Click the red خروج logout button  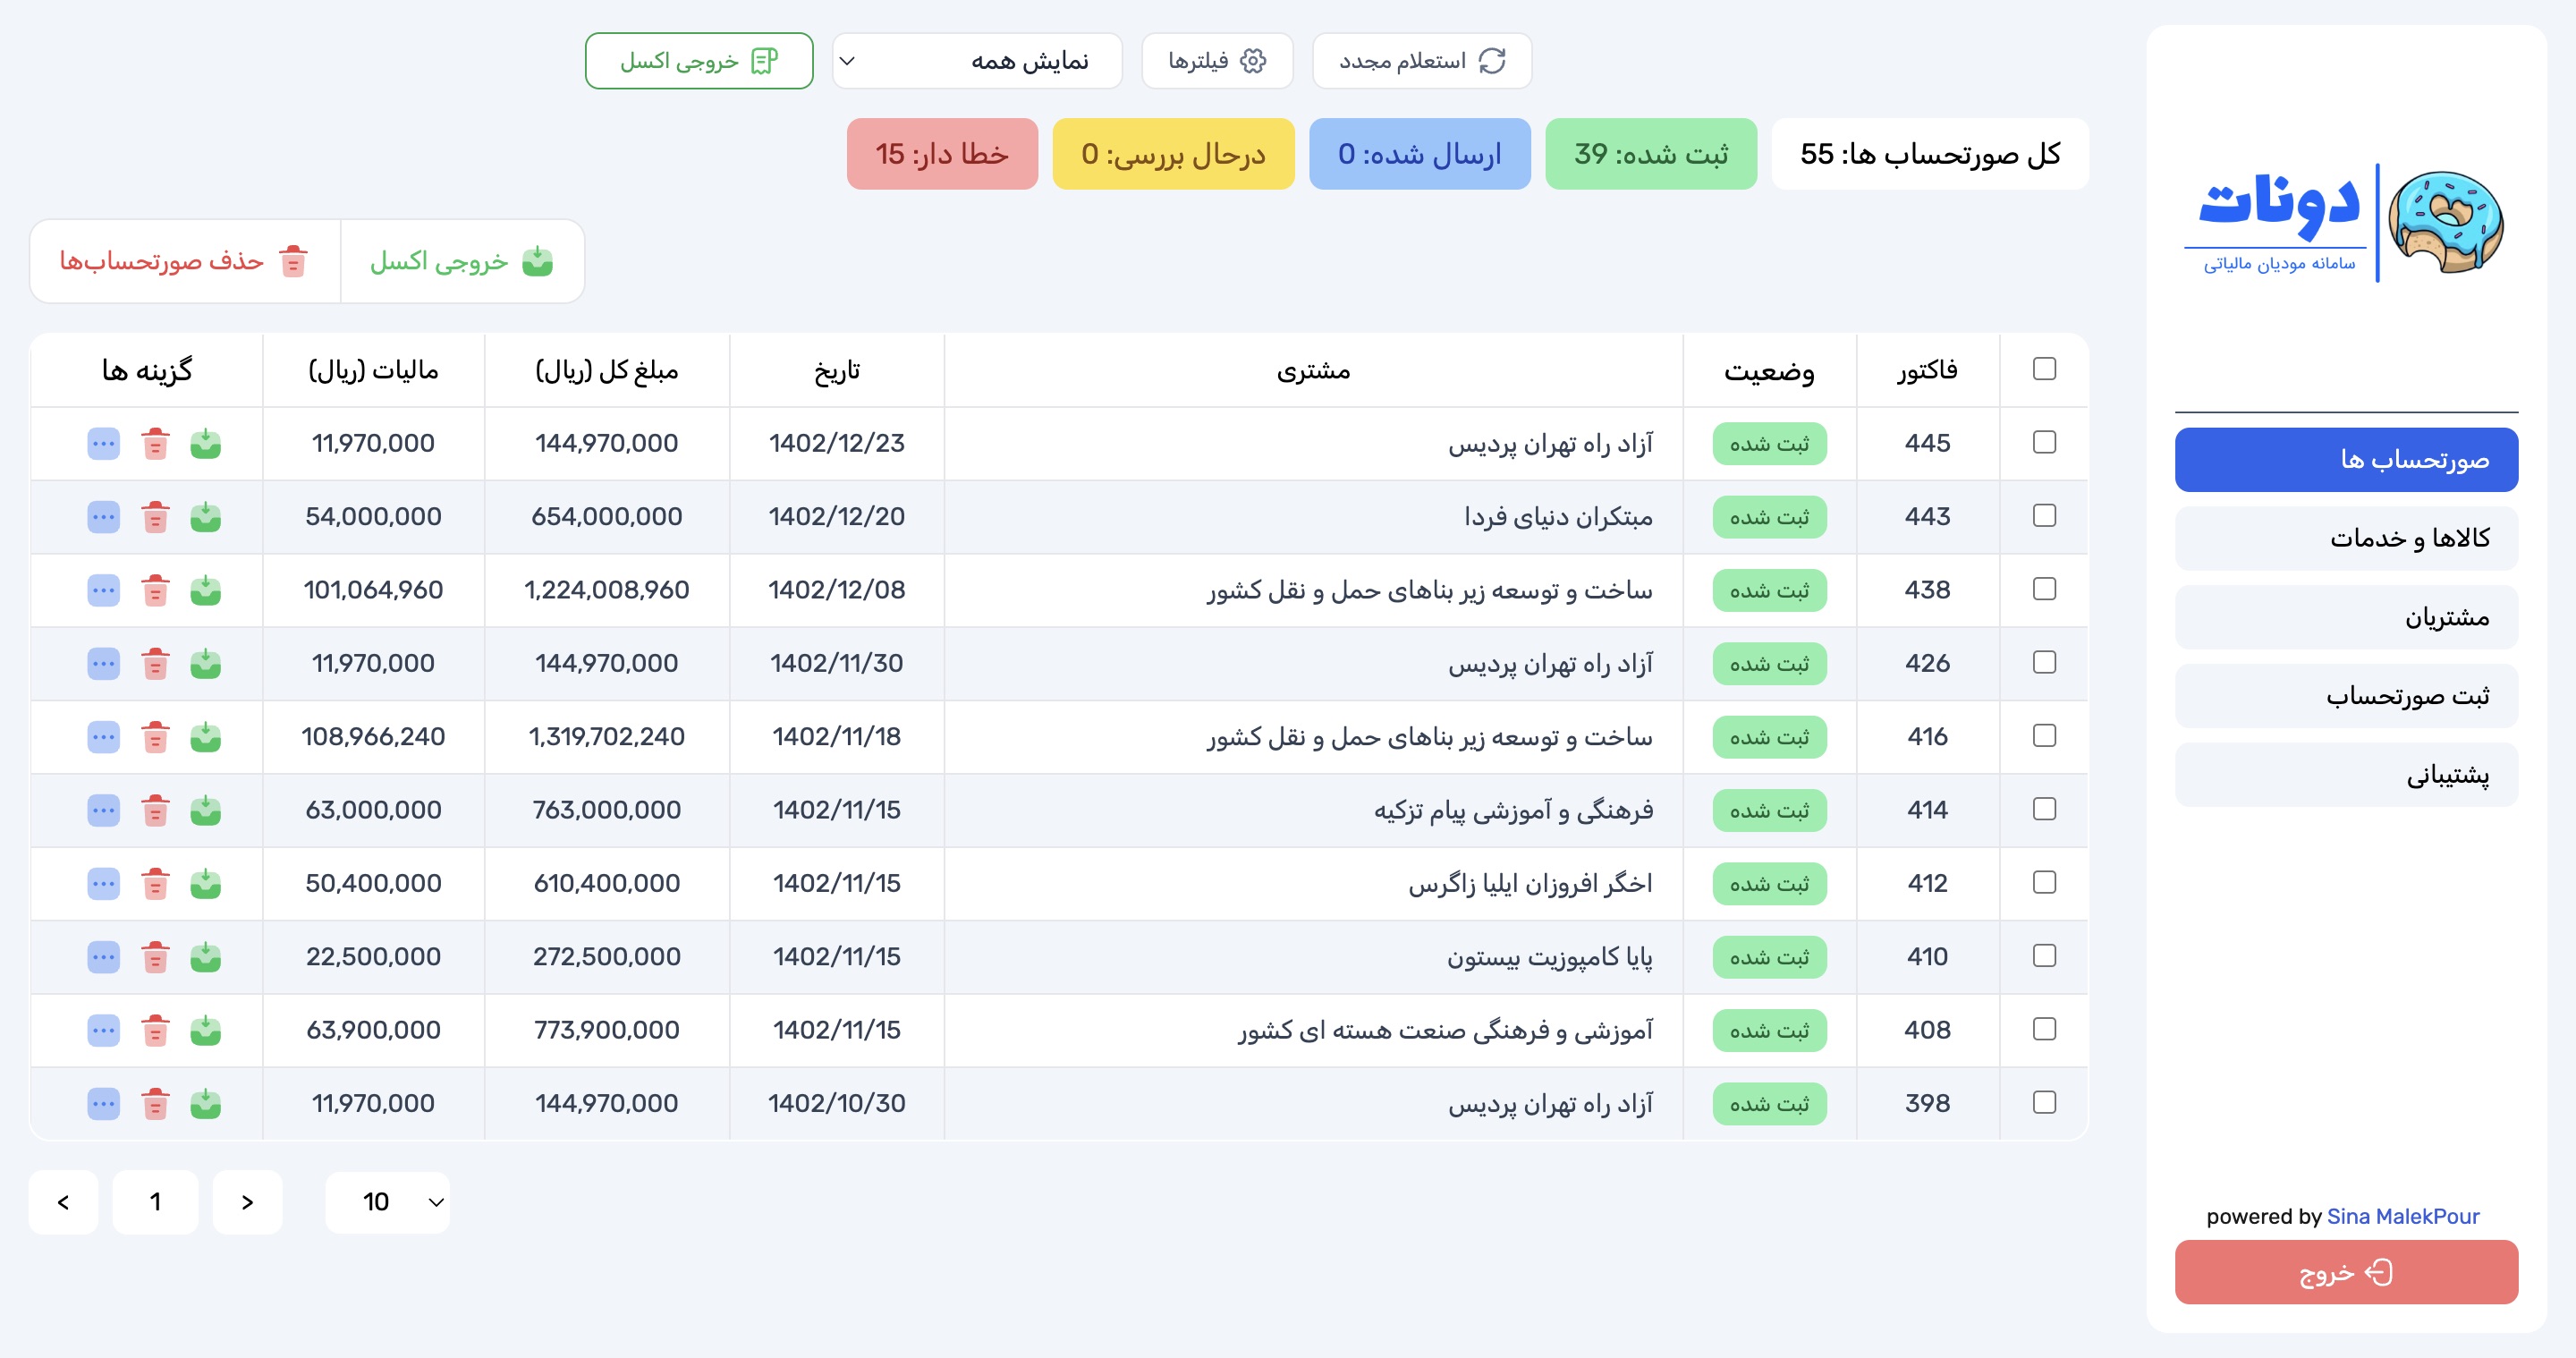2345,1272
